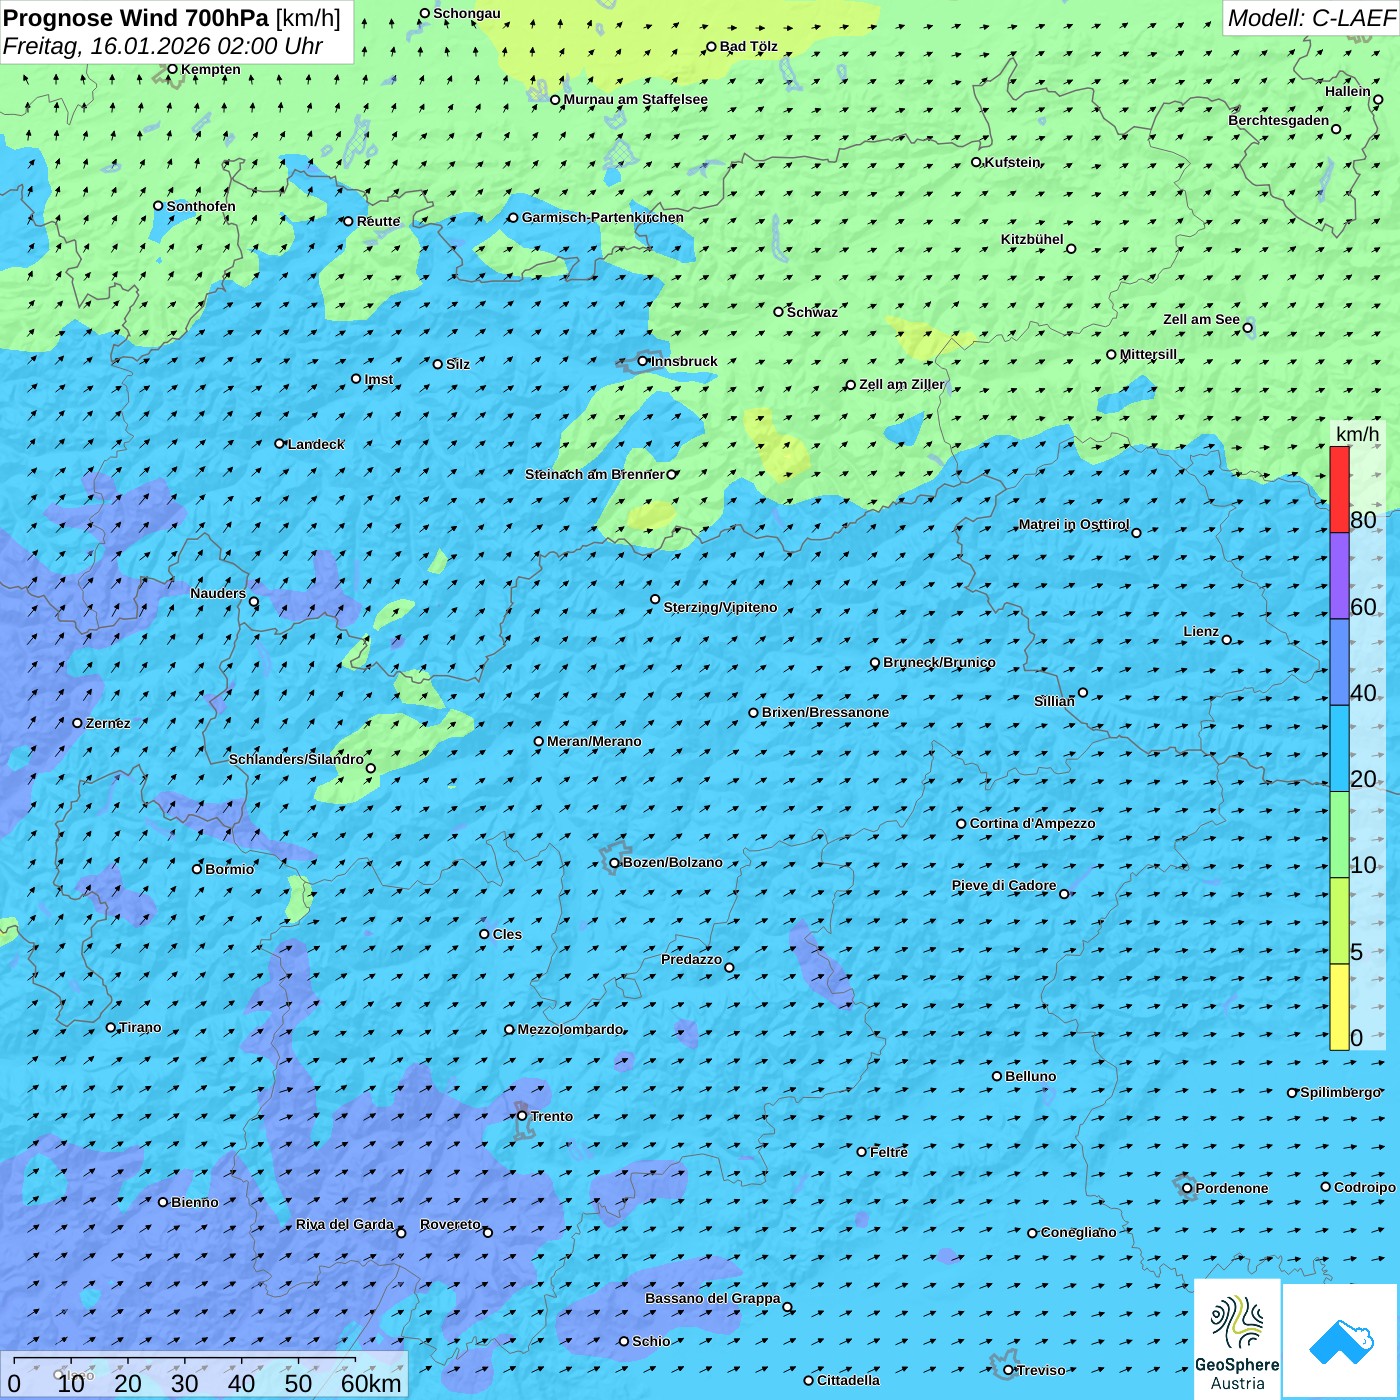Click the Brixen/Bressanone label
Viewport: 1400px width, 1400px height.
click(x=825, y=712)
